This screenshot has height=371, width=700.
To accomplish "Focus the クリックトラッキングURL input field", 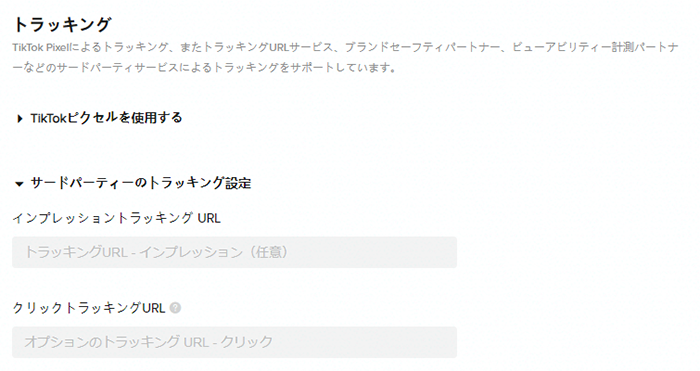I will 234,342.
